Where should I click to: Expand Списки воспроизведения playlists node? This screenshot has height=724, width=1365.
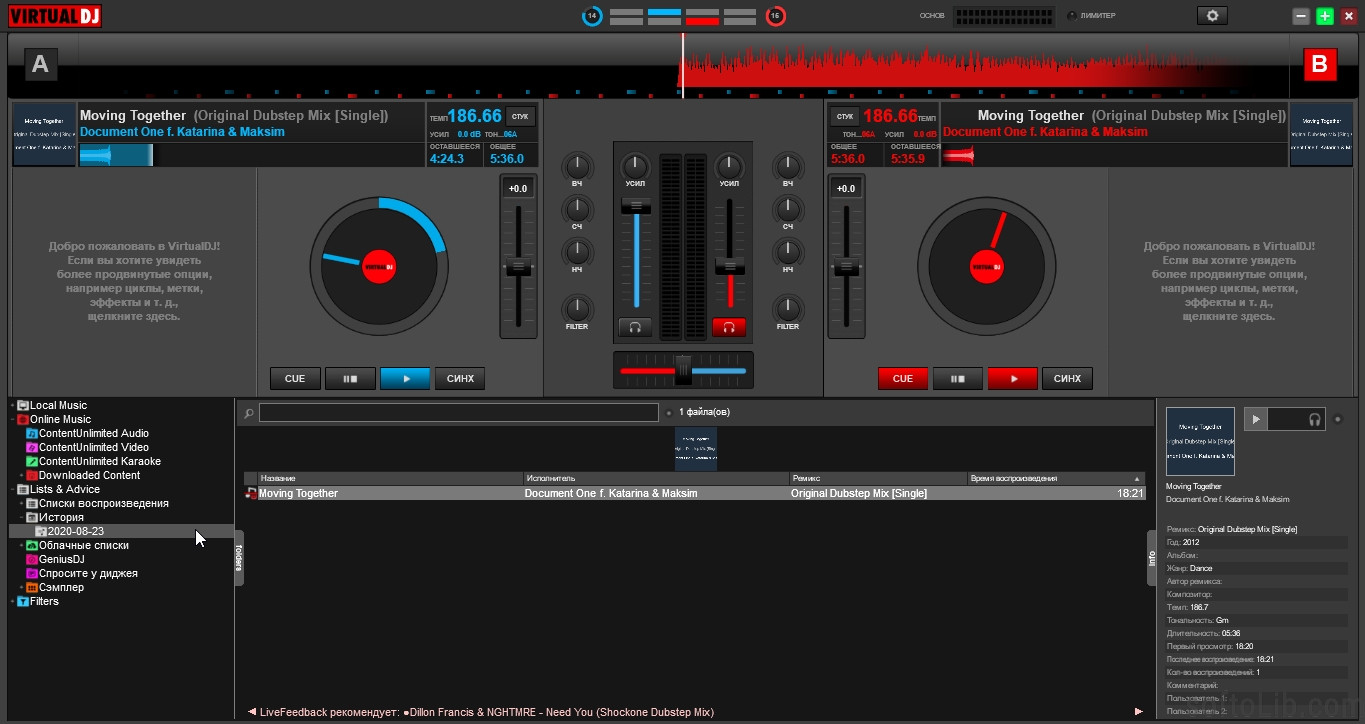21,503
